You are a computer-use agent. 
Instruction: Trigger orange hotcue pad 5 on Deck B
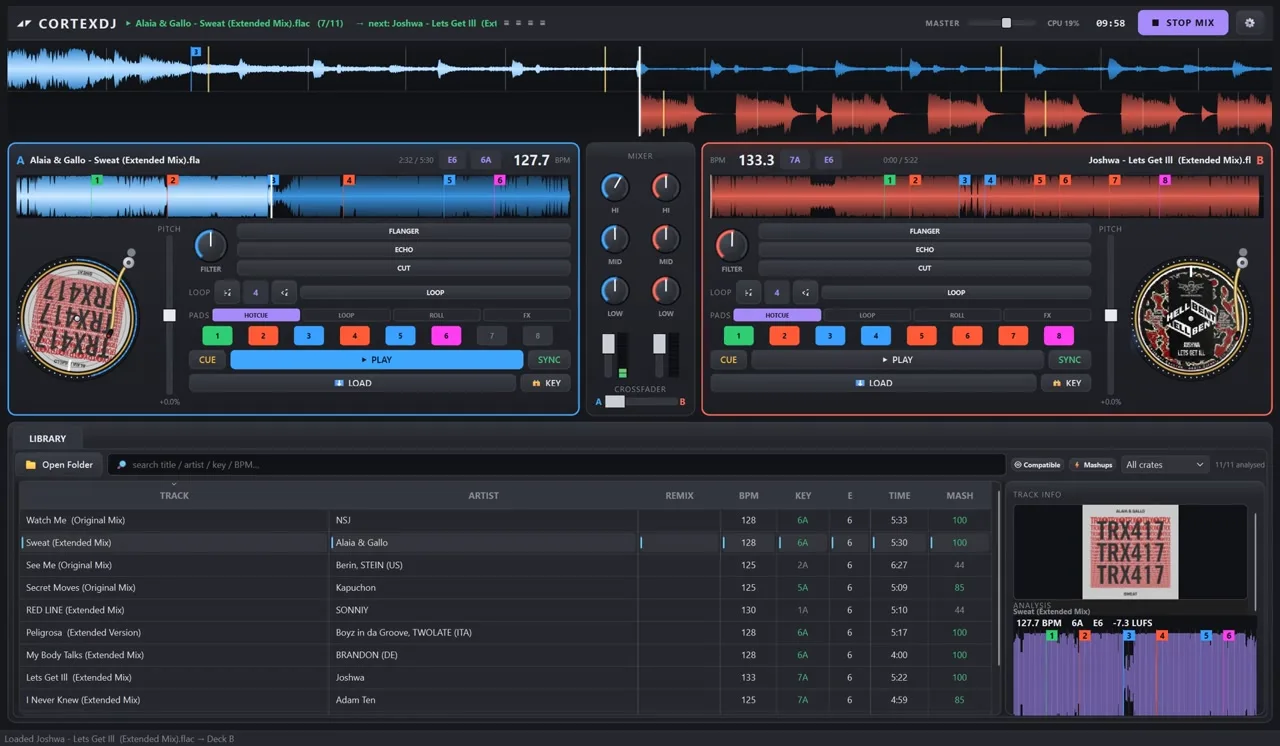921,336
